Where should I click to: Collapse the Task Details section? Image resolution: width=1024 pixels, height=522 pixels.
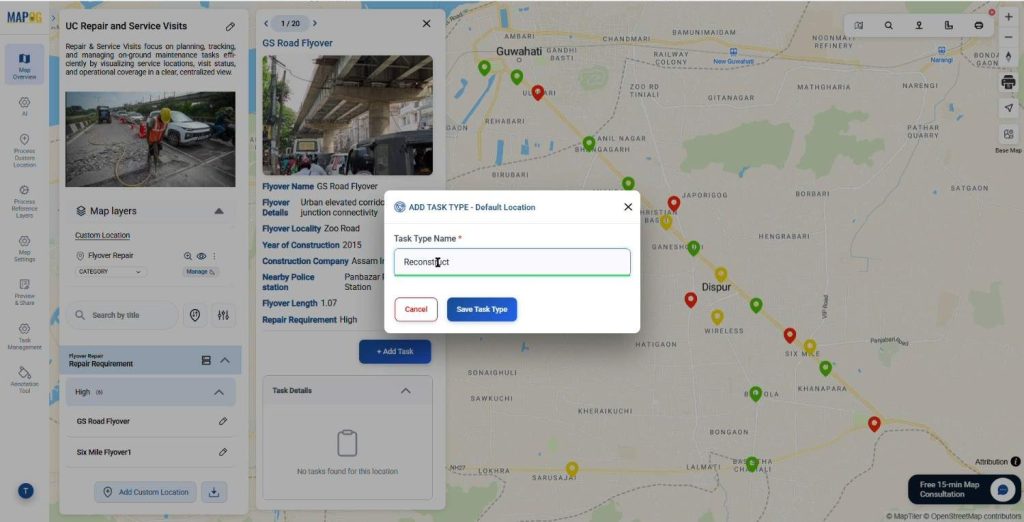(406, 391)
